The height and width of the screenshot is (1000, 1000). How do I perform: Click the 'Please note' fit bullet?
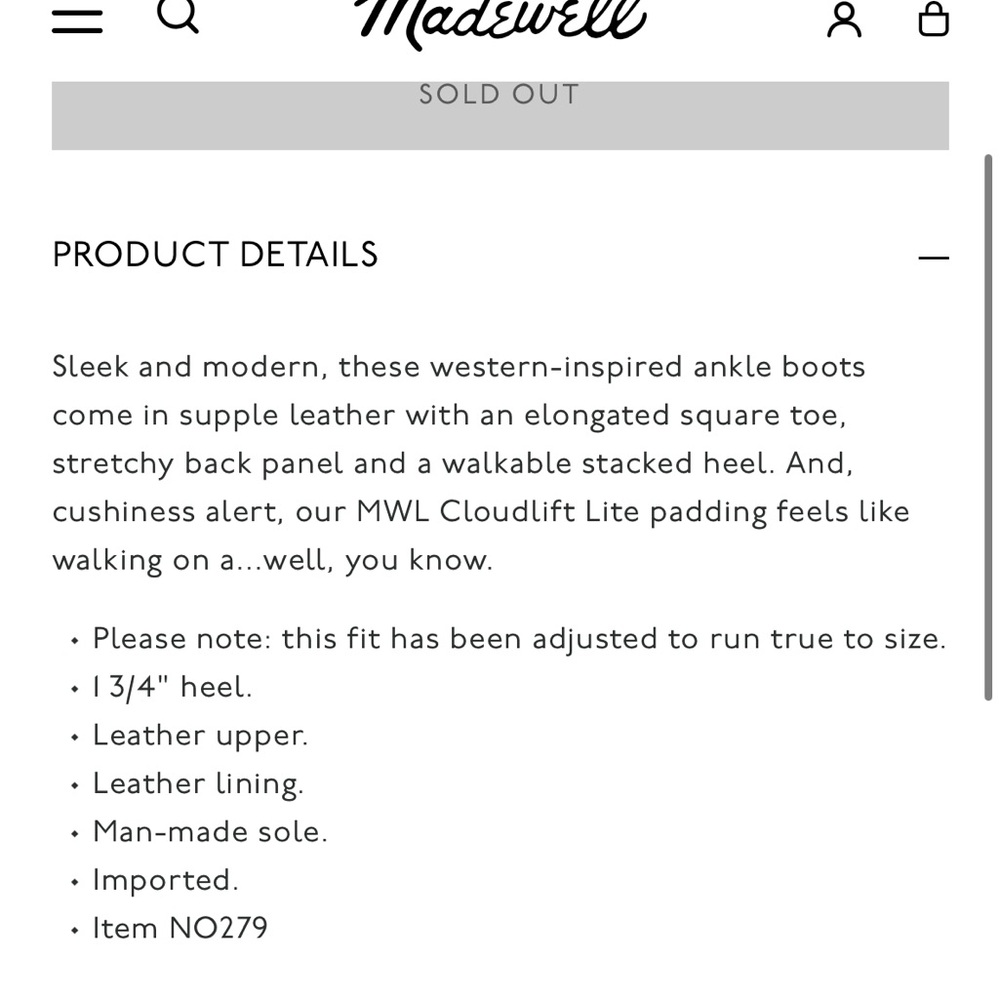click(x=518, y=639)
